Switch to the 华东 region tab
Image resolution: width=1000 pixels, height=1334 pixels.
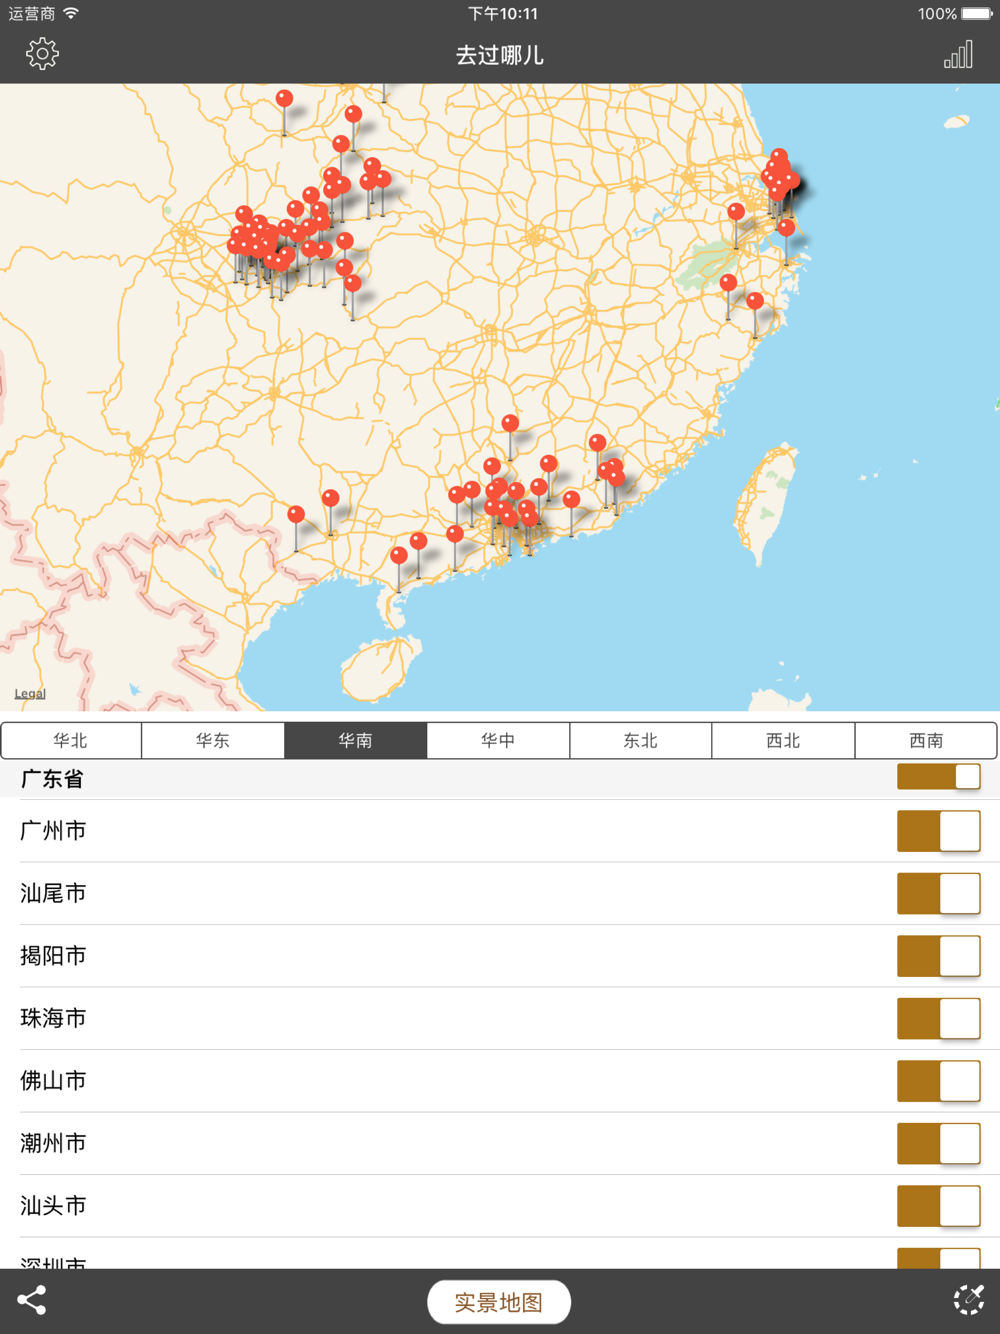point(213,741)
